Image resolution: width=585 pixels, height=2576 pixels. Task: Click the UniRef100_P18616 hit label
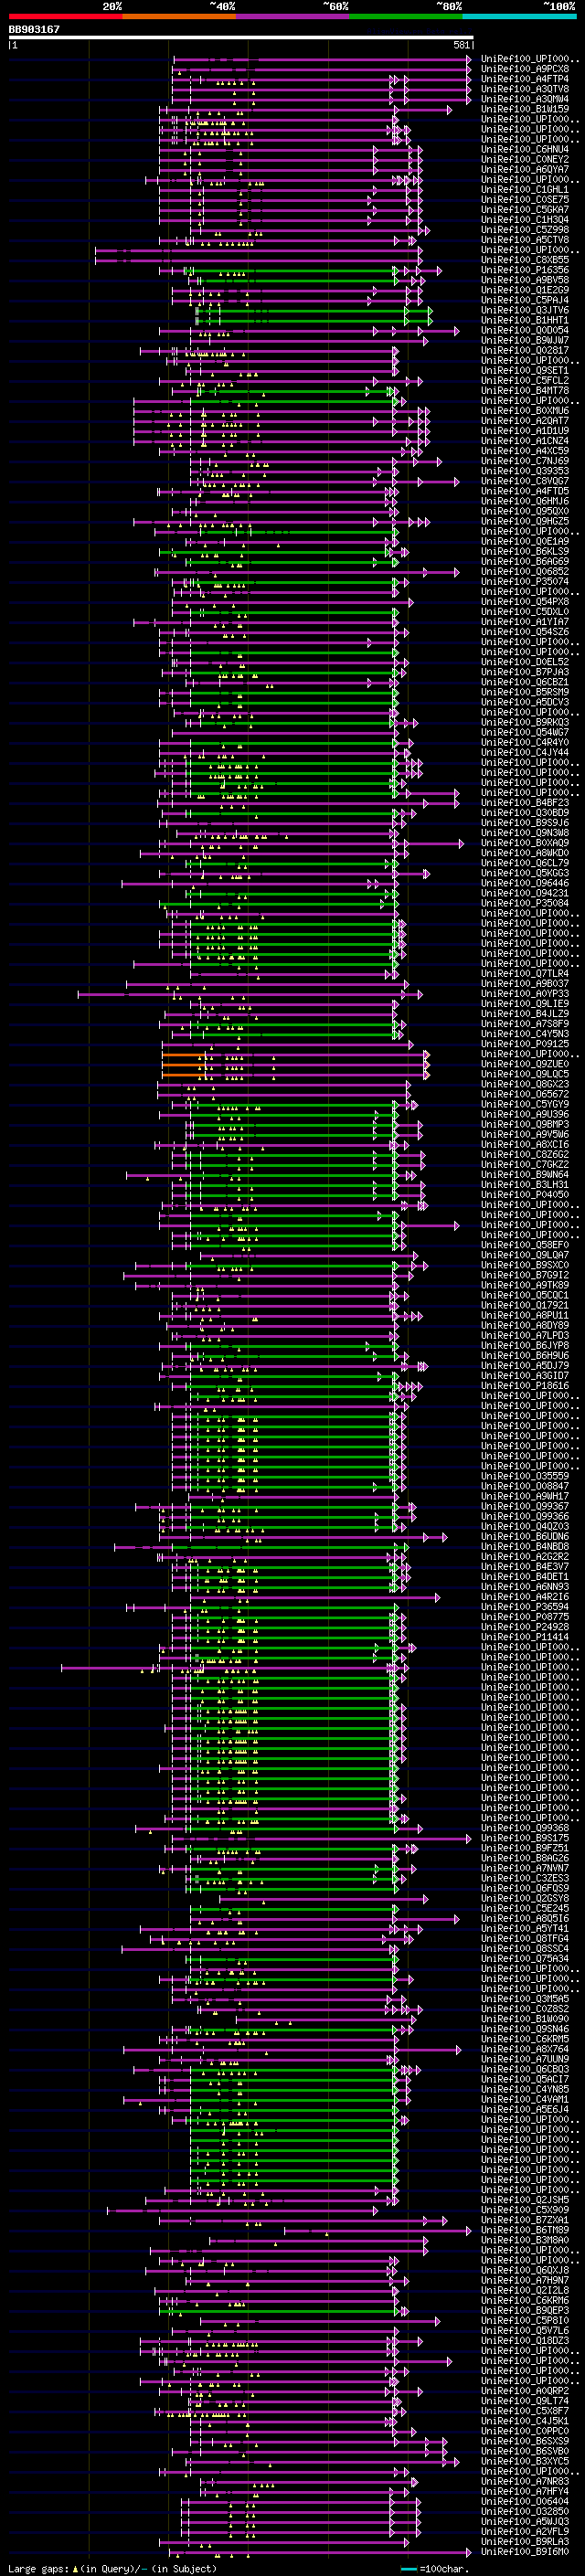tap(525, 1386)
